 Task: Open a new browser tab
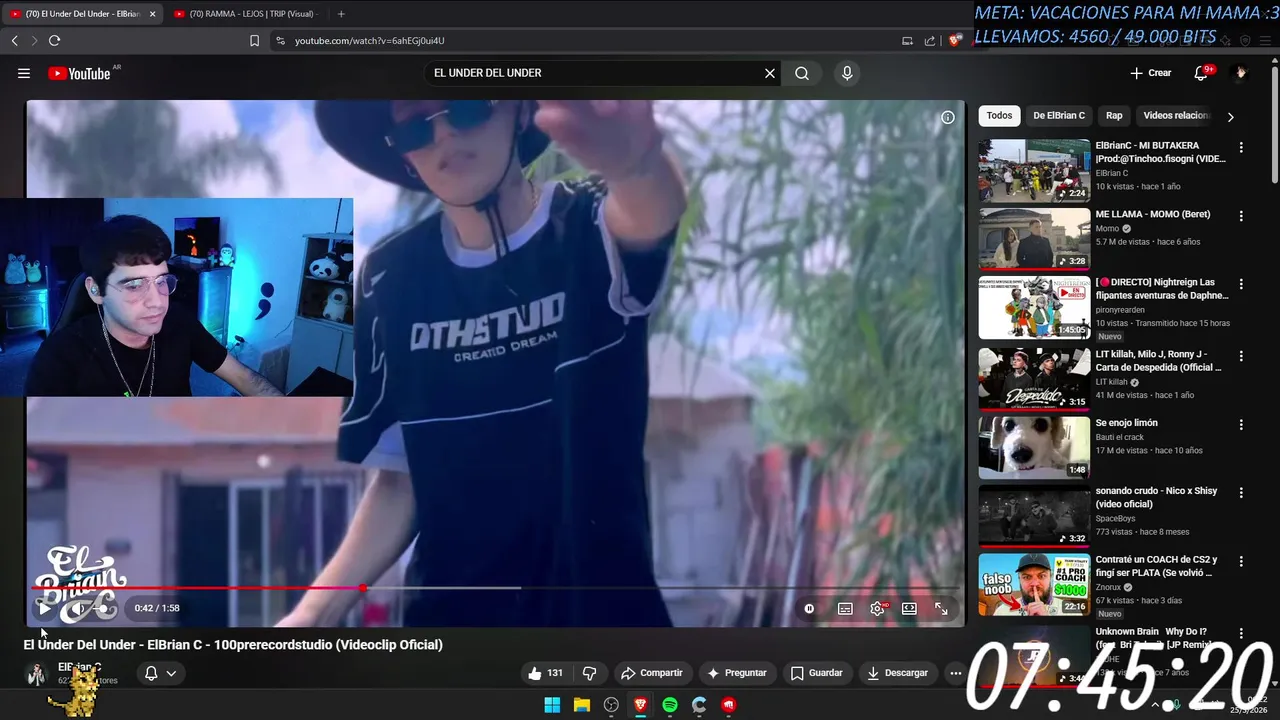(341, 14)
